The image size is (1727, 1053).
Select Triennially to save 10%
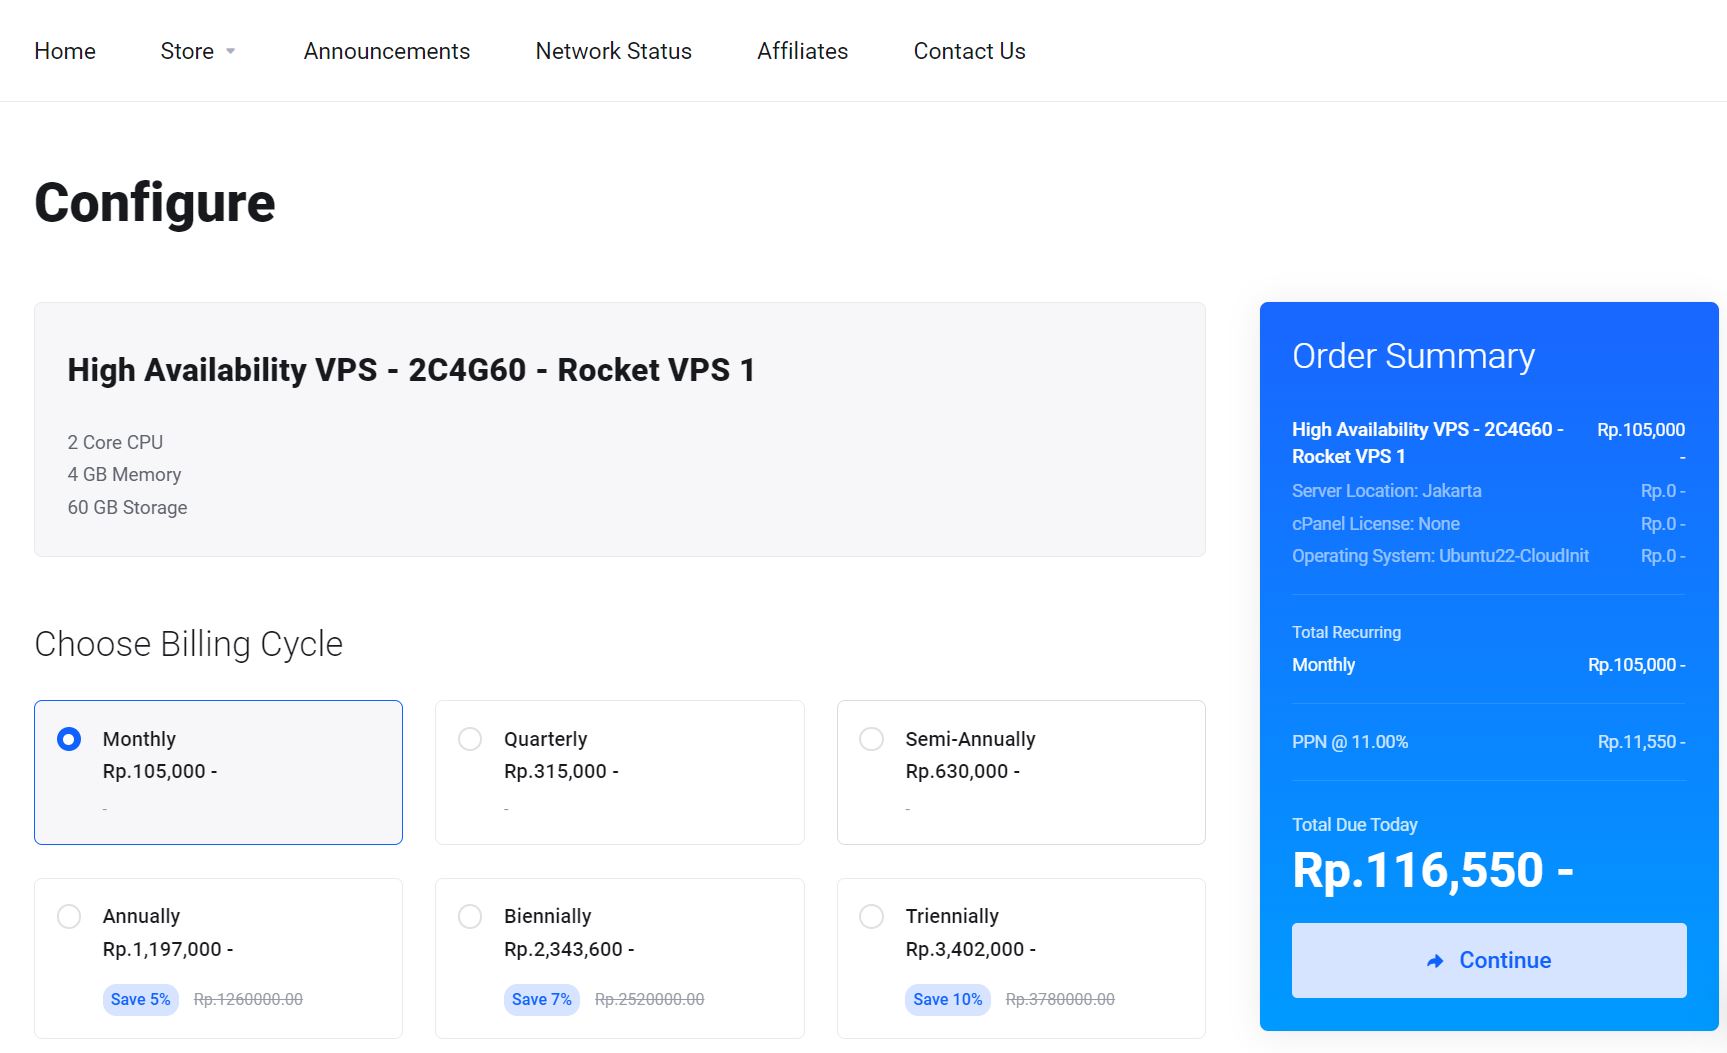click(x=872, y=916)
